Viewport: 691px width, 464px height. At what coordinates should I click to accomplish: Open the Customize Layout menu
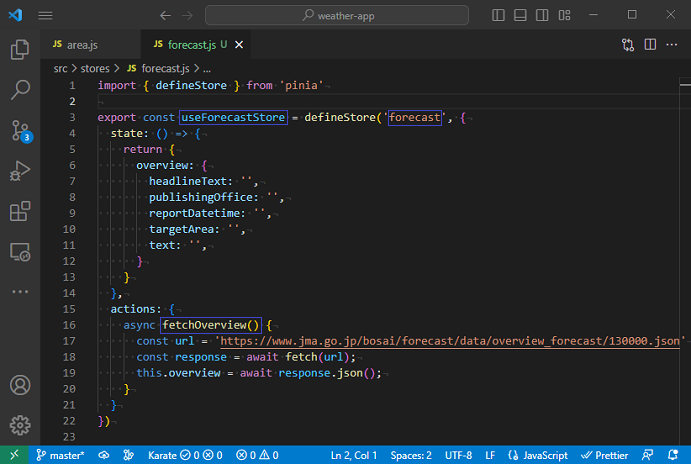[565, 15]
